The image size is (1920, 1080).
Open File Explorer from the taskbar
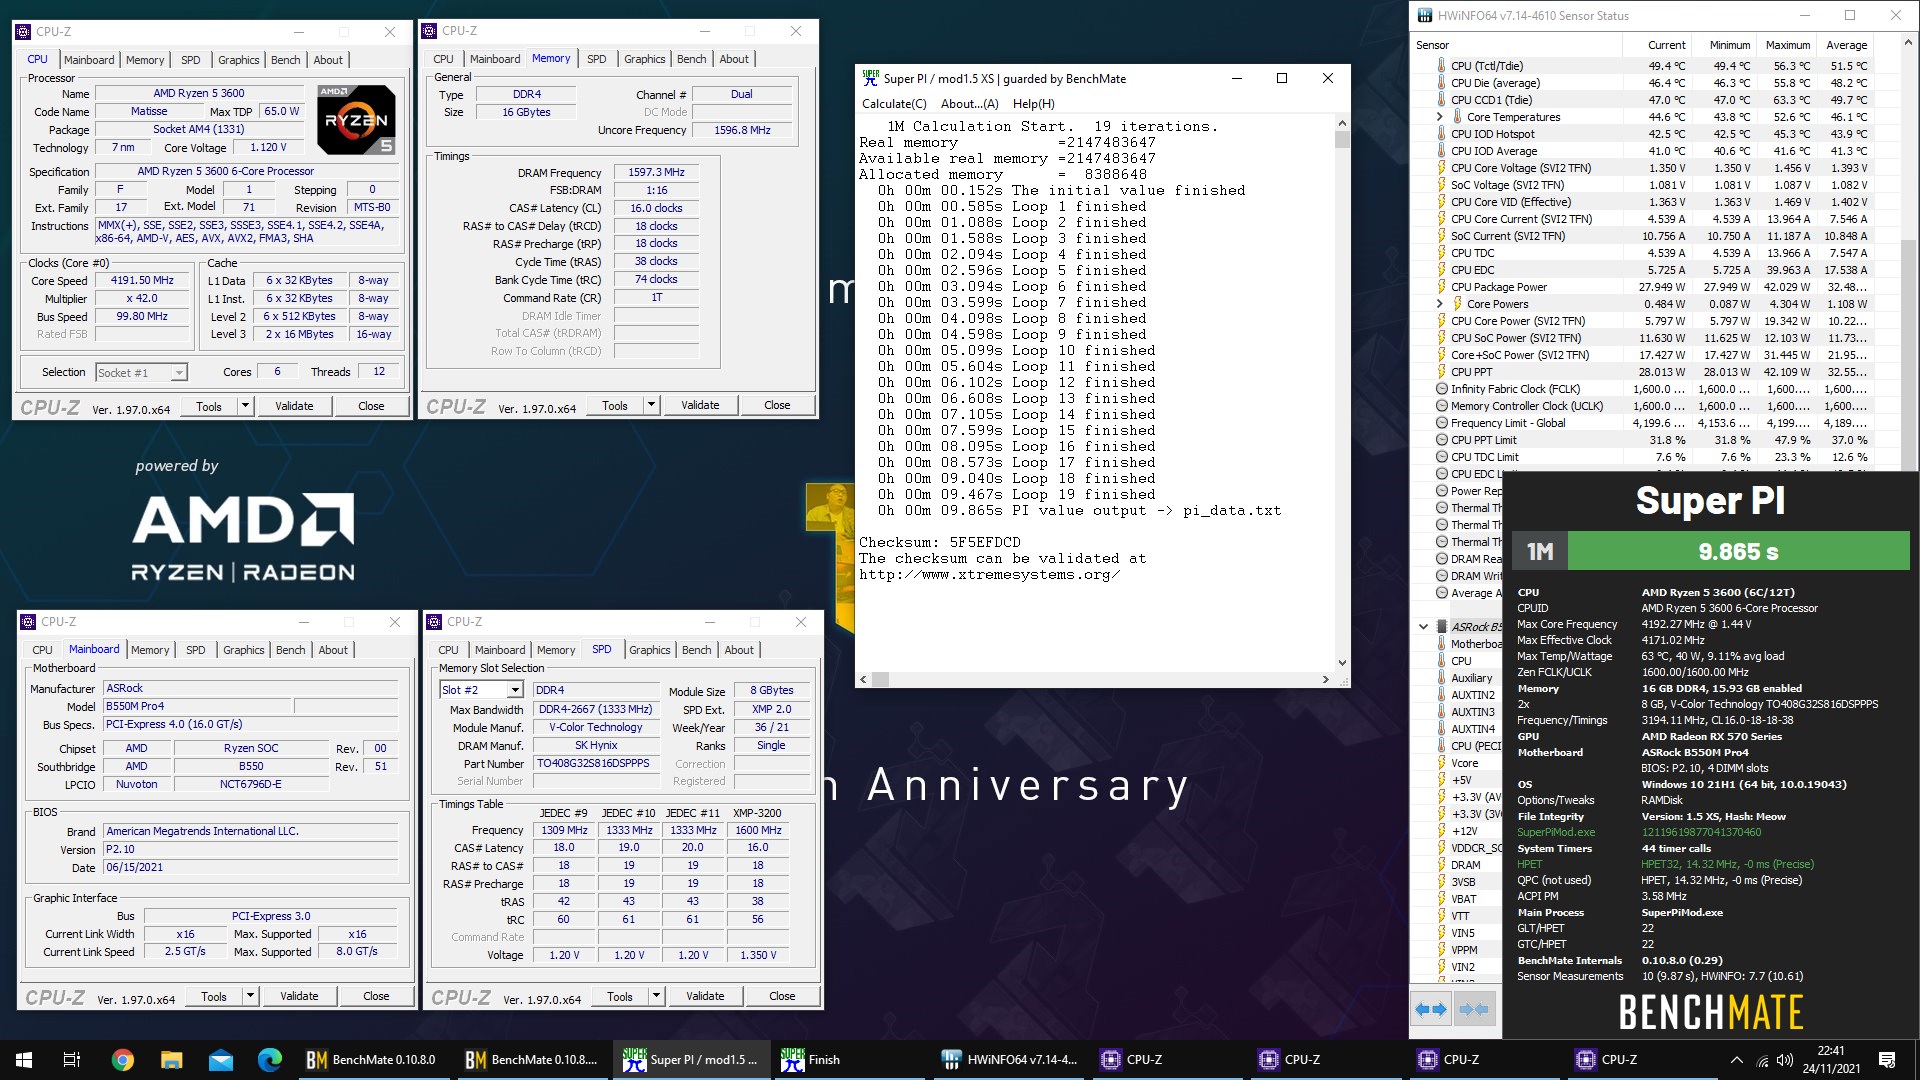pos(172,1060)
